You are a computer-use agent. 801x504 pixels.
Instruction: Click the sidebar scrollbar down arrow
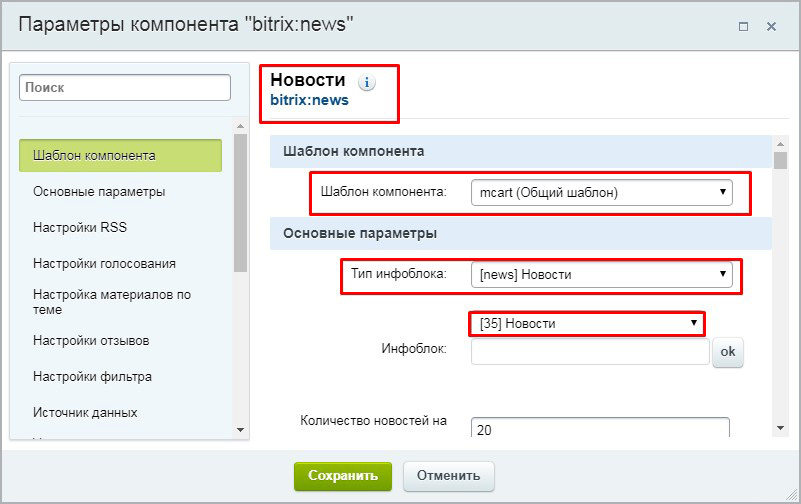point(240,429)
